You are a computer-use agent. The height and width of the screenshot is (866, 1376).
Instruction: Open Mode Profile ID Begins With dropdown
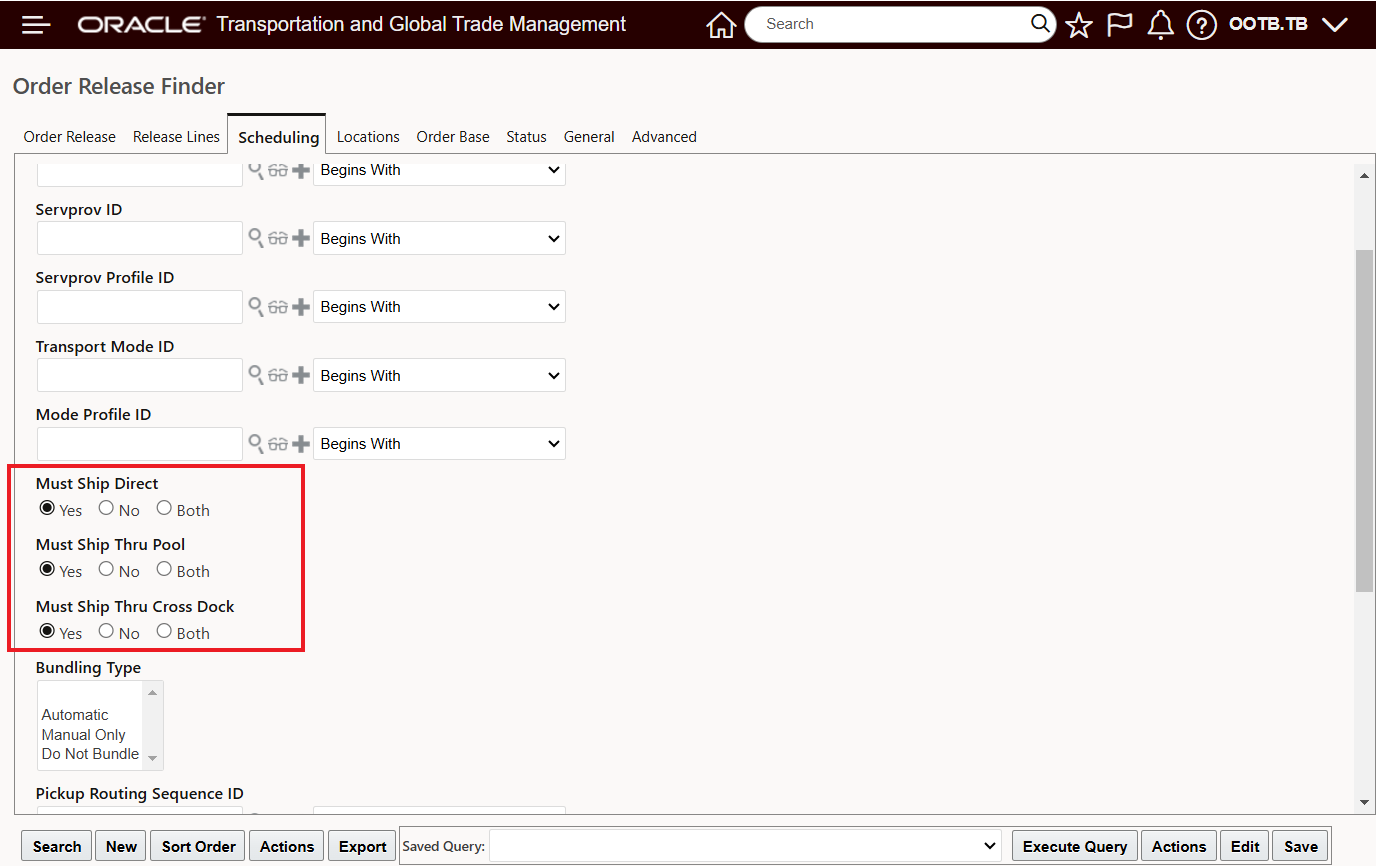pyautogui.click(x=439, y=444)
